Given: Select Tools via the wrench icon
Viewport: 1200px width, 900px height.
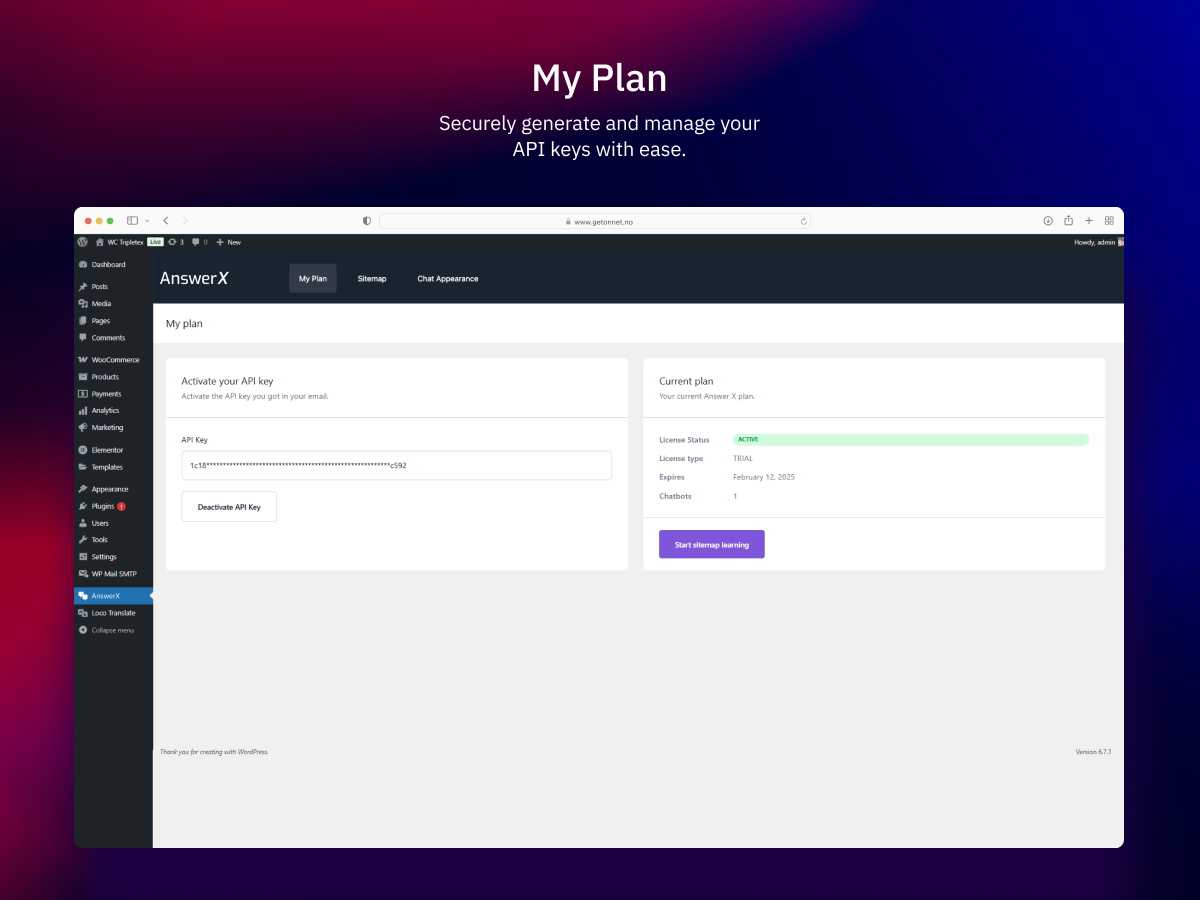Looking at the screenshot, I should click(x=83, y=540).
